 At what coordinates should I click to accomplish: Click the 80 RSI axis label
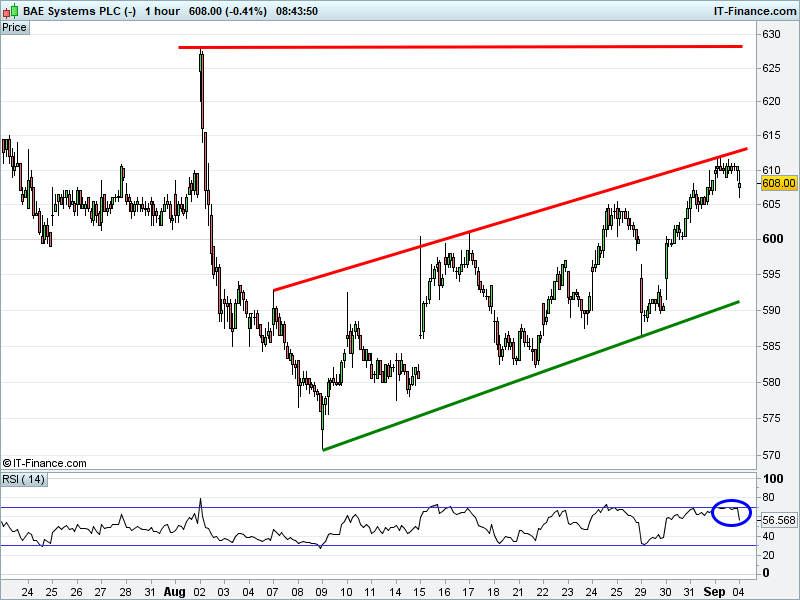[x=768, y=497]
